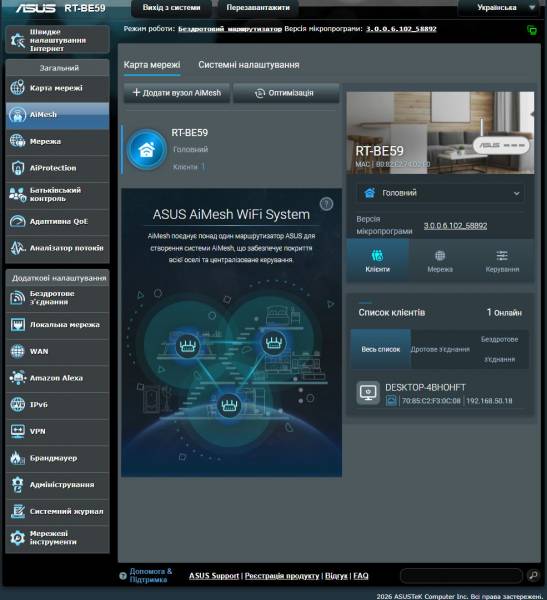
Task: Open the Допомога & Підтримка link
Action: point(151,575)
